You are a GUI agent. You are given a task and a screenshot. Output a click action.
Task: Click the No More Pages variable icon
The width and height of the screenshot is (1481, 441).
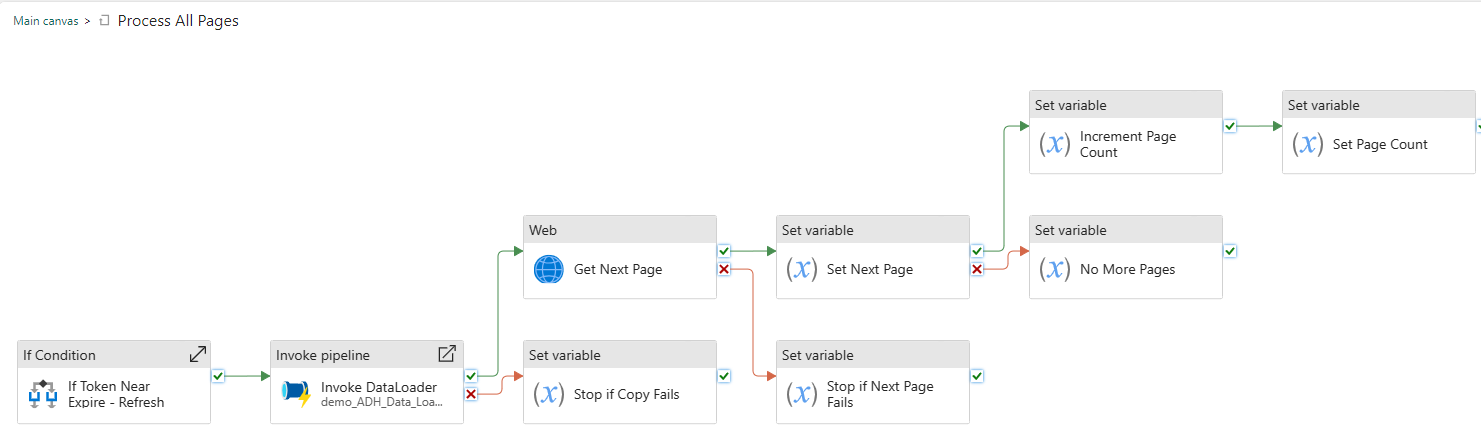pos(1055,269)
